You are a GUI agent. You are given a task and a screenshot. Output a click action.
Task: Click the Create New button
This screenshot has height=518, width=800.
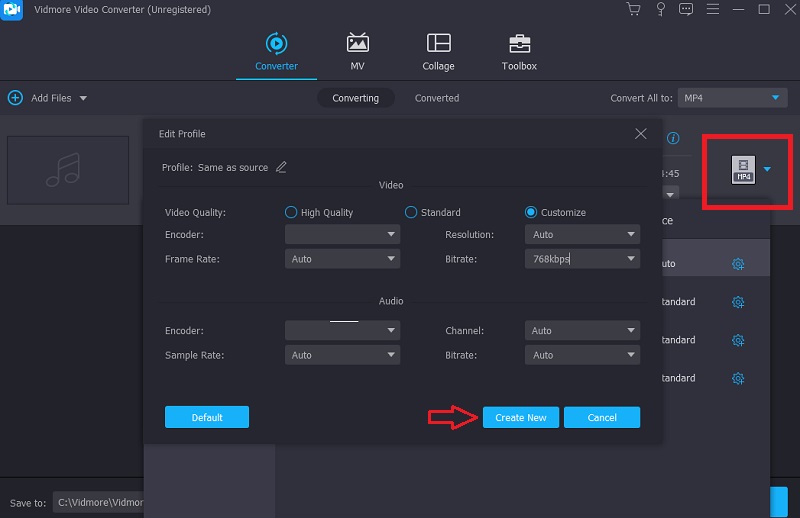pyautogui.click(x=520, y=417)
